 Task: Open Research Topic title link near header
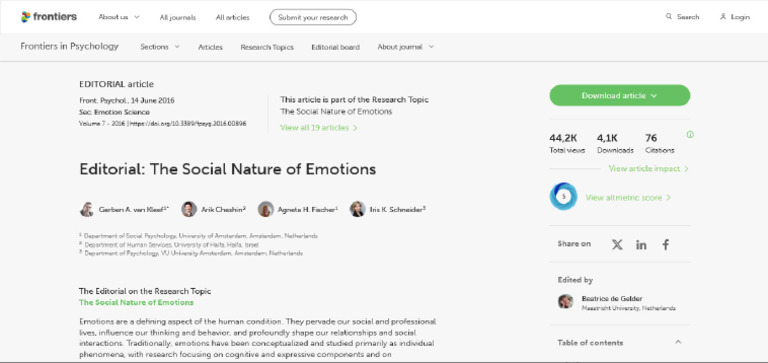pyautogui.click(x=336, y=112)
